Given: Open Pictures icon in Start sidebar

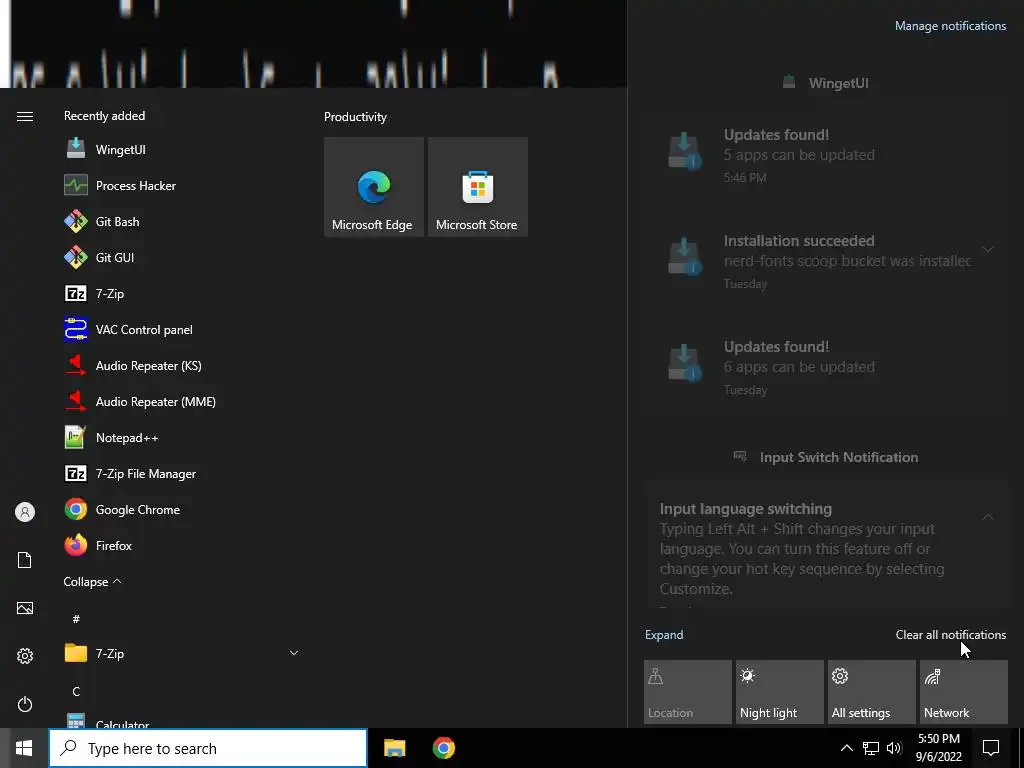Looking at the screenshot, I should click(25, 608).
